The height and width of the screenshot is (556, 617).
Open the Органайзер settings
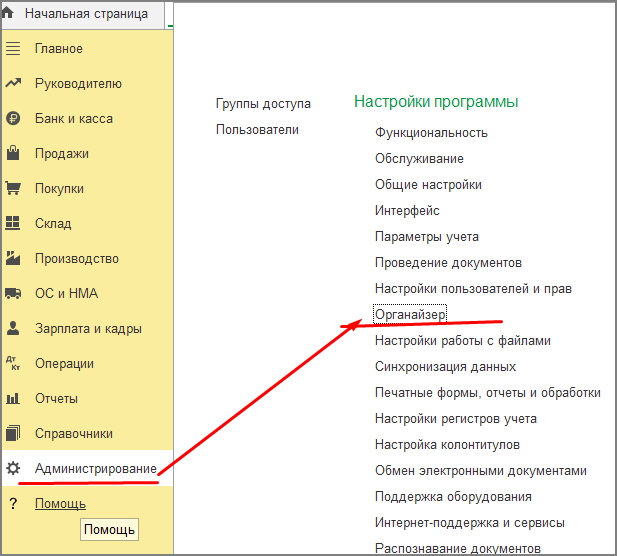[410, 314]
